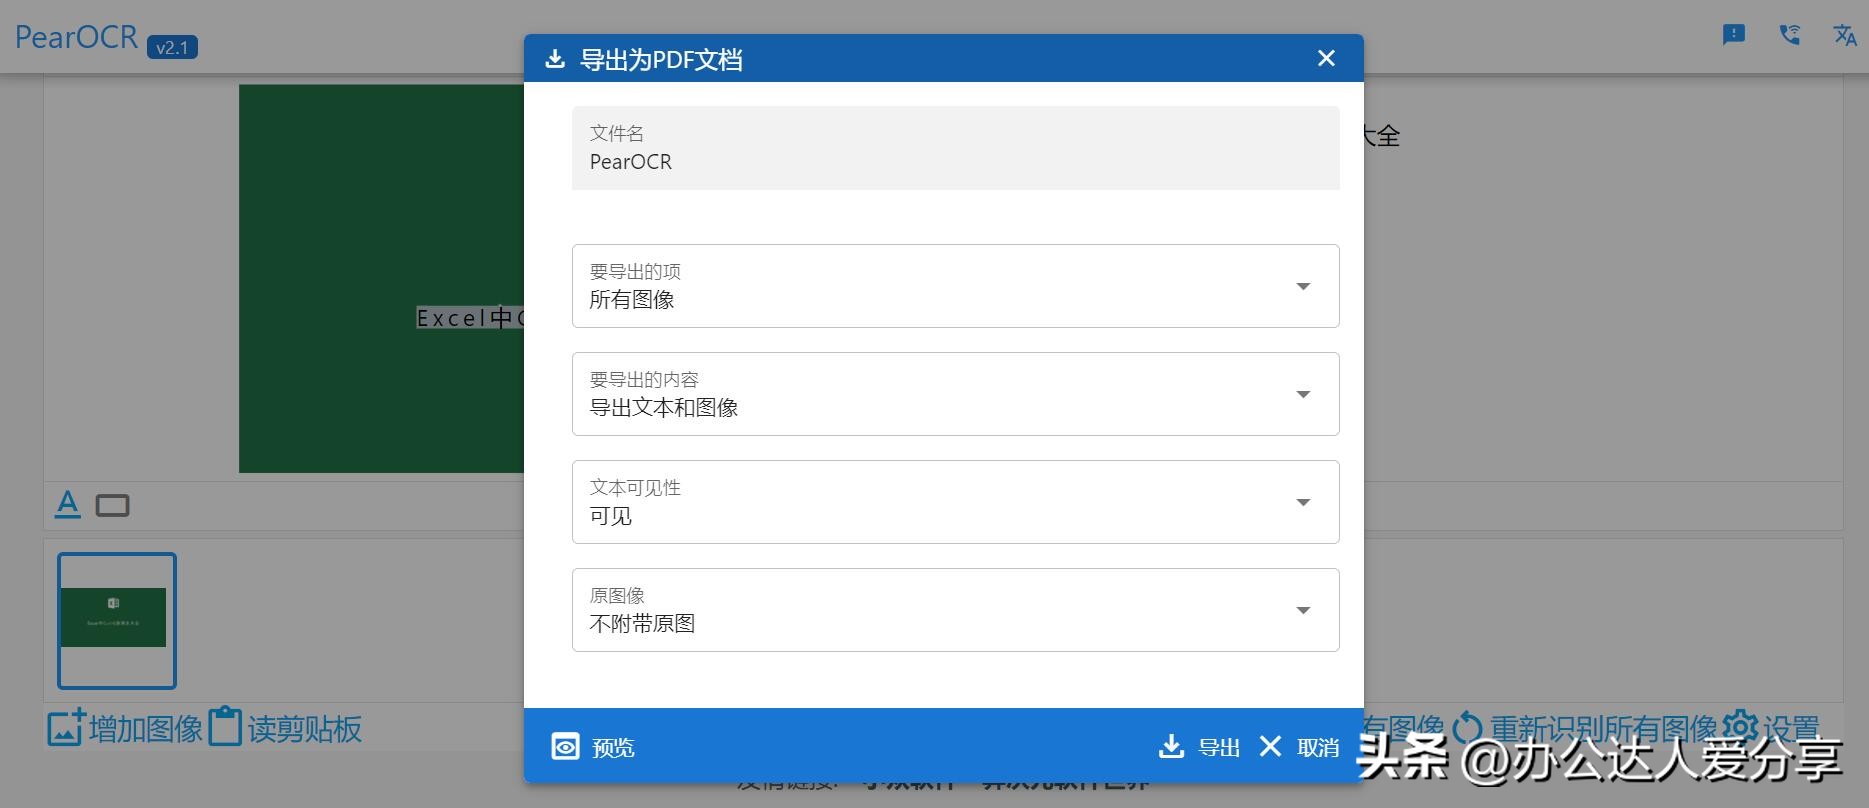This screenshot has height=808, width=1869.
Task: Click the language translate icon in header
Action: pyautogui.click(x=1845, y=35)
